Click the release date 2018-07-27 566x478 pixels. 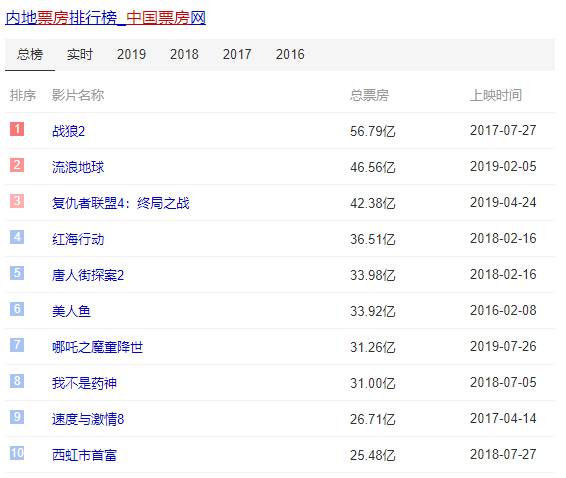point(503,454)
